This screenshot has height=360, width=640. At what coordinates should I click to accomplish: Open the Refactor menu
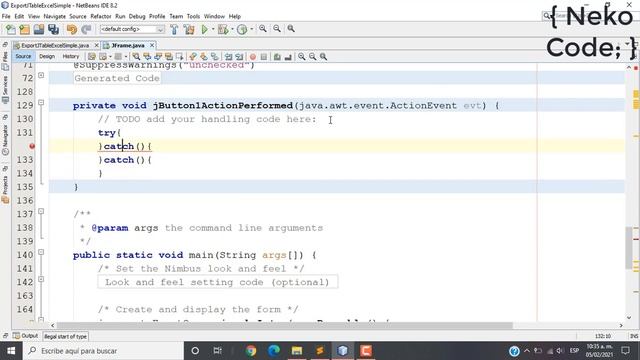pos(101,16)
